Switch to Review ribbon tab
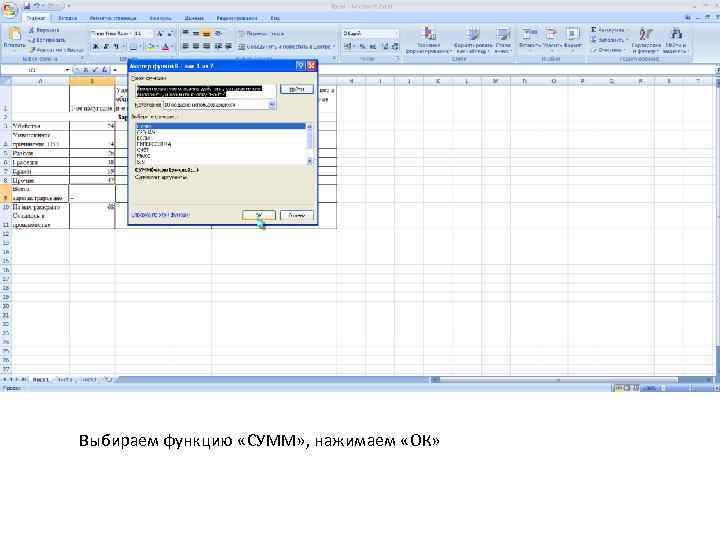The image size is (720, 540). pos(237,18)
